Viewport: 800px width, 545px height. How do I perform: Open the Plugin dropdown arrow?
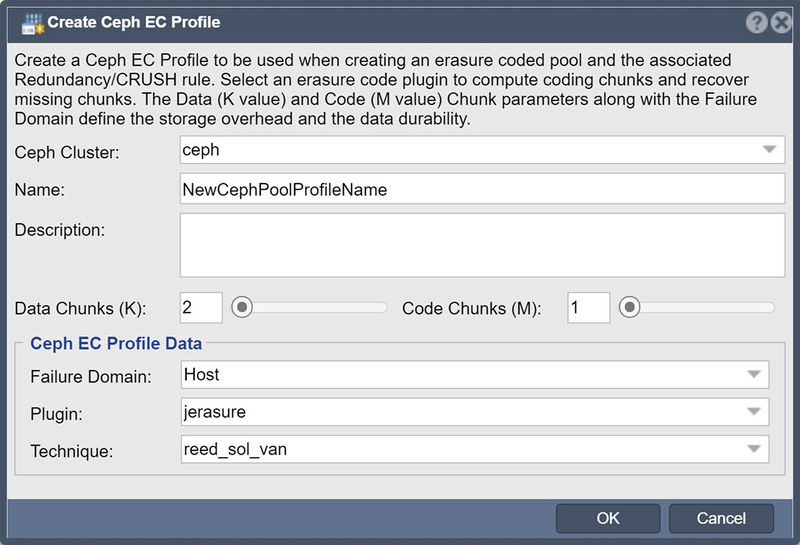click(754, 412)
